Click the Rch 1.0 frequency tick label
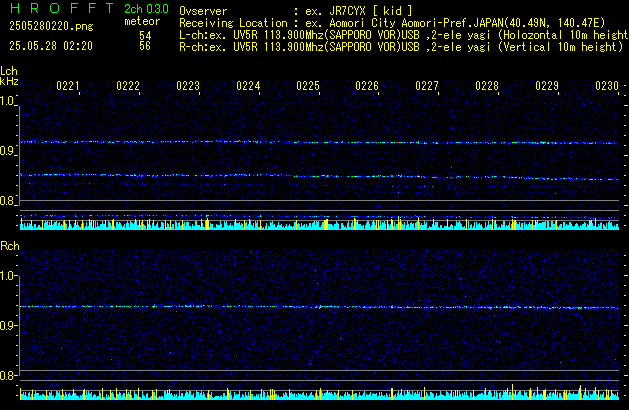Image resolution: width=629 pixels, height=410 pixels. (x=7, y=276)
